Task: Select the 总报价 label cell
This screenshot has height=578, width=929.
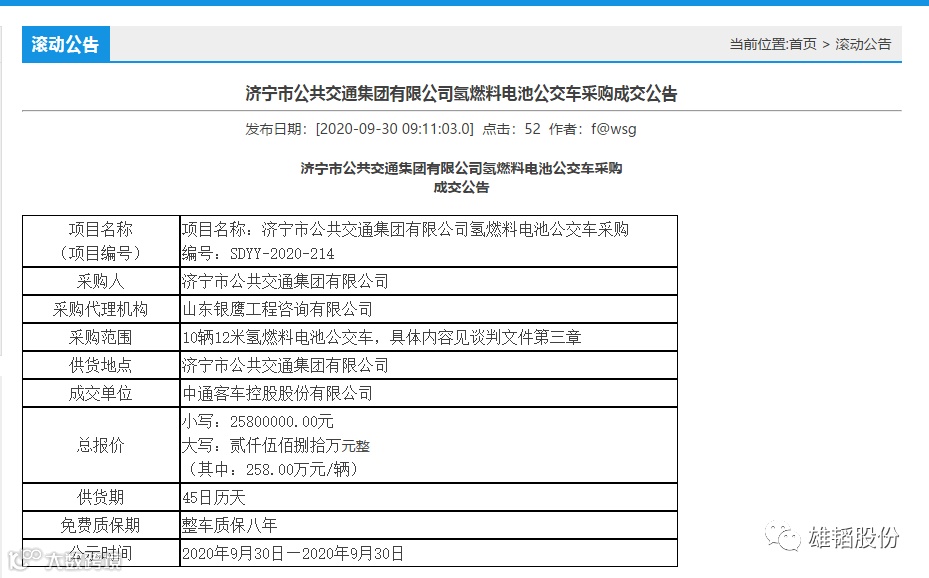Action: coord(101,445)
